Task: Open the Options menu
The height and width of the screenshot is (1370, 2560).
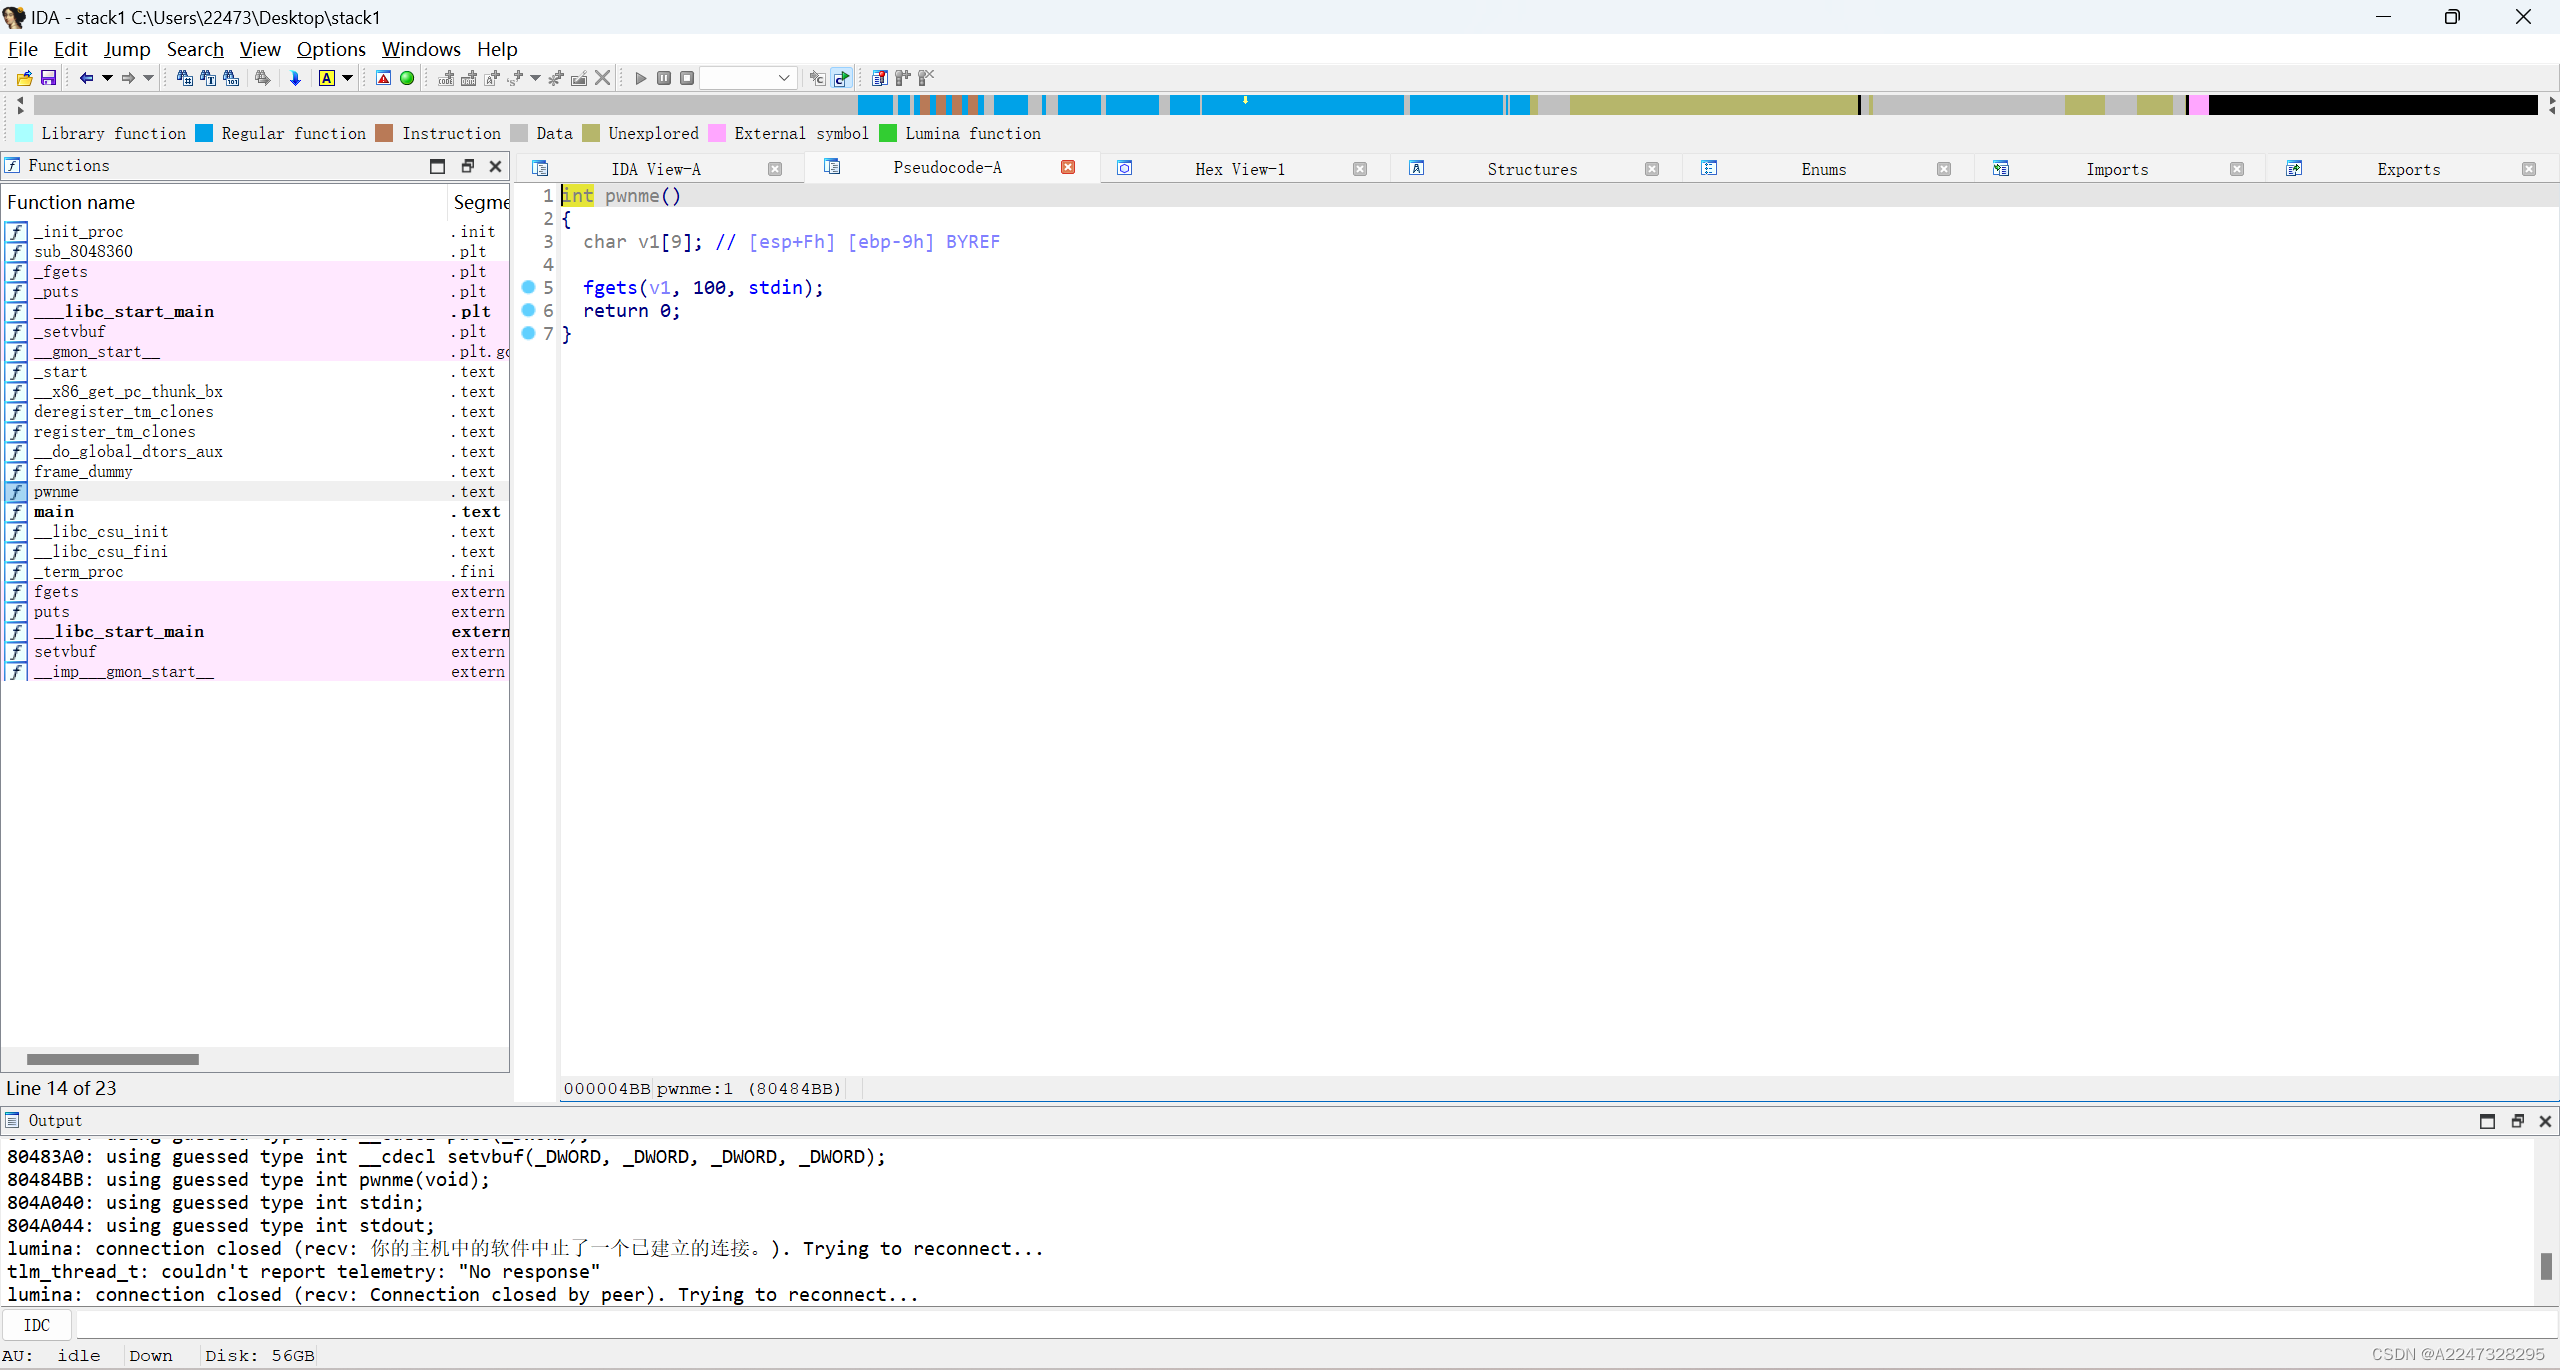Action: (331, 49)
